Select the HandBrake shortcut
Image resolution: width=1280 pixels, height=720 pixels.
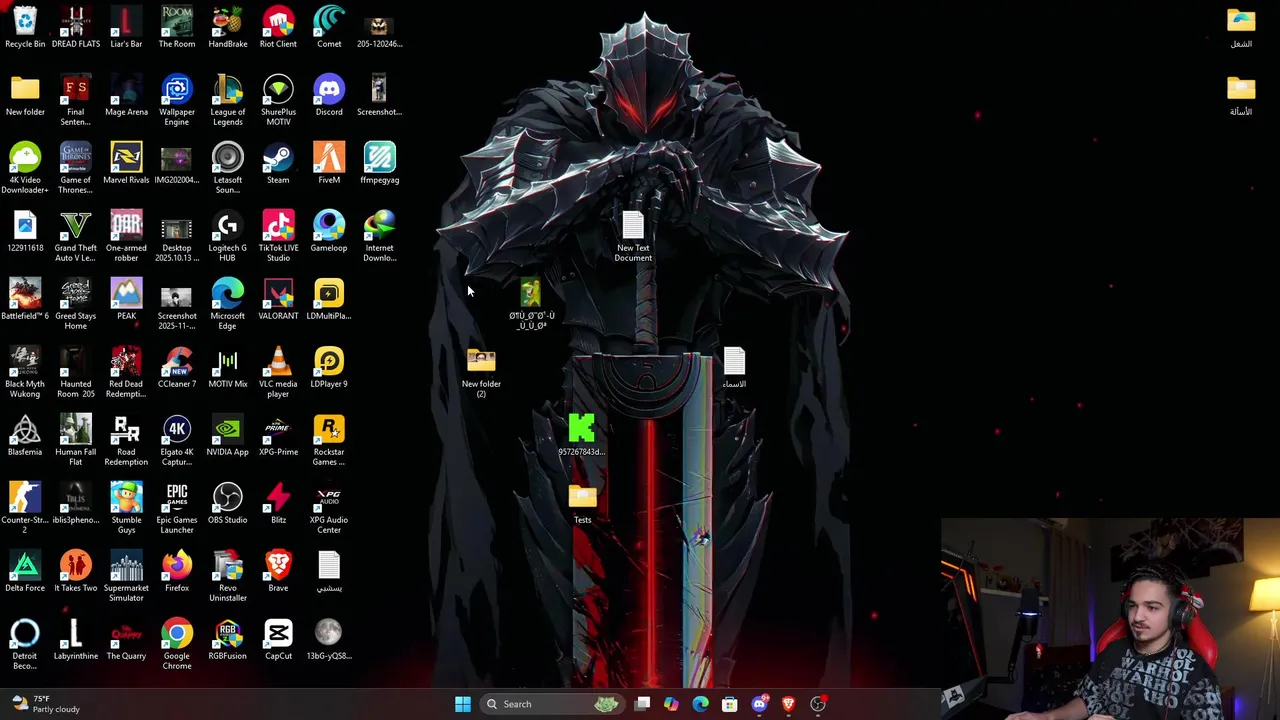[228, 27]
